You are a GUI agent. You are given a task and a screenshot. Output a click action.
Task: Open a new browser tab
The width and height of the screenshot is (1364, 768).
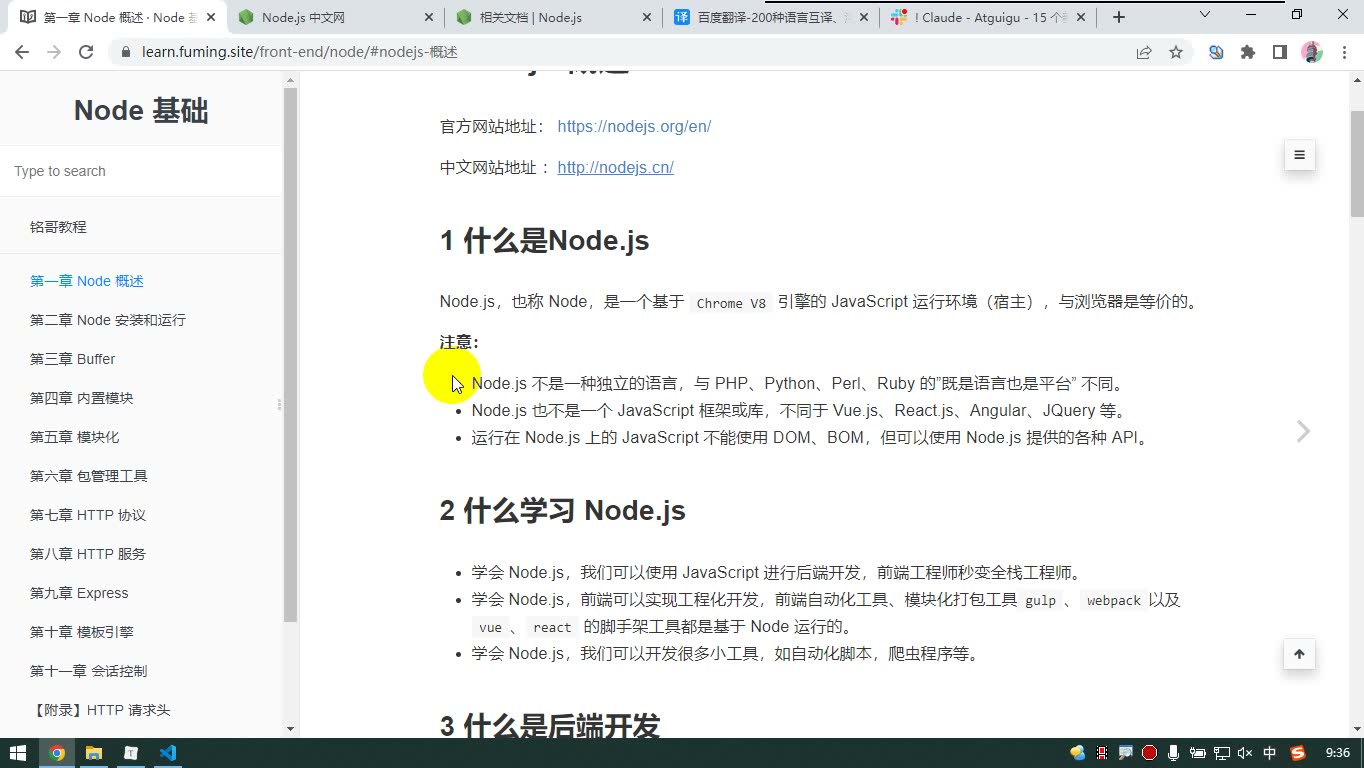click(1119, 17)
